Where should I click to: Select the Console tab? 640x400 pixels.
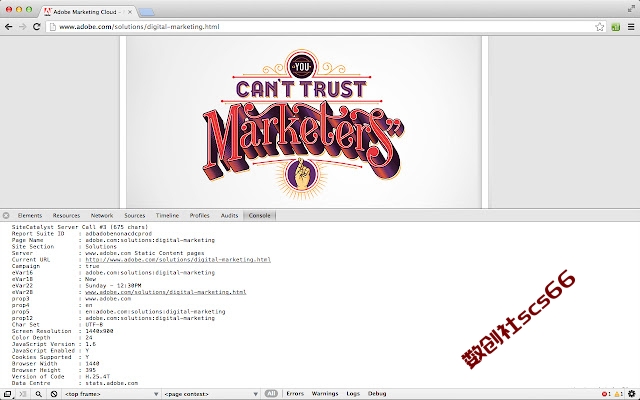[x=260, y=216]
